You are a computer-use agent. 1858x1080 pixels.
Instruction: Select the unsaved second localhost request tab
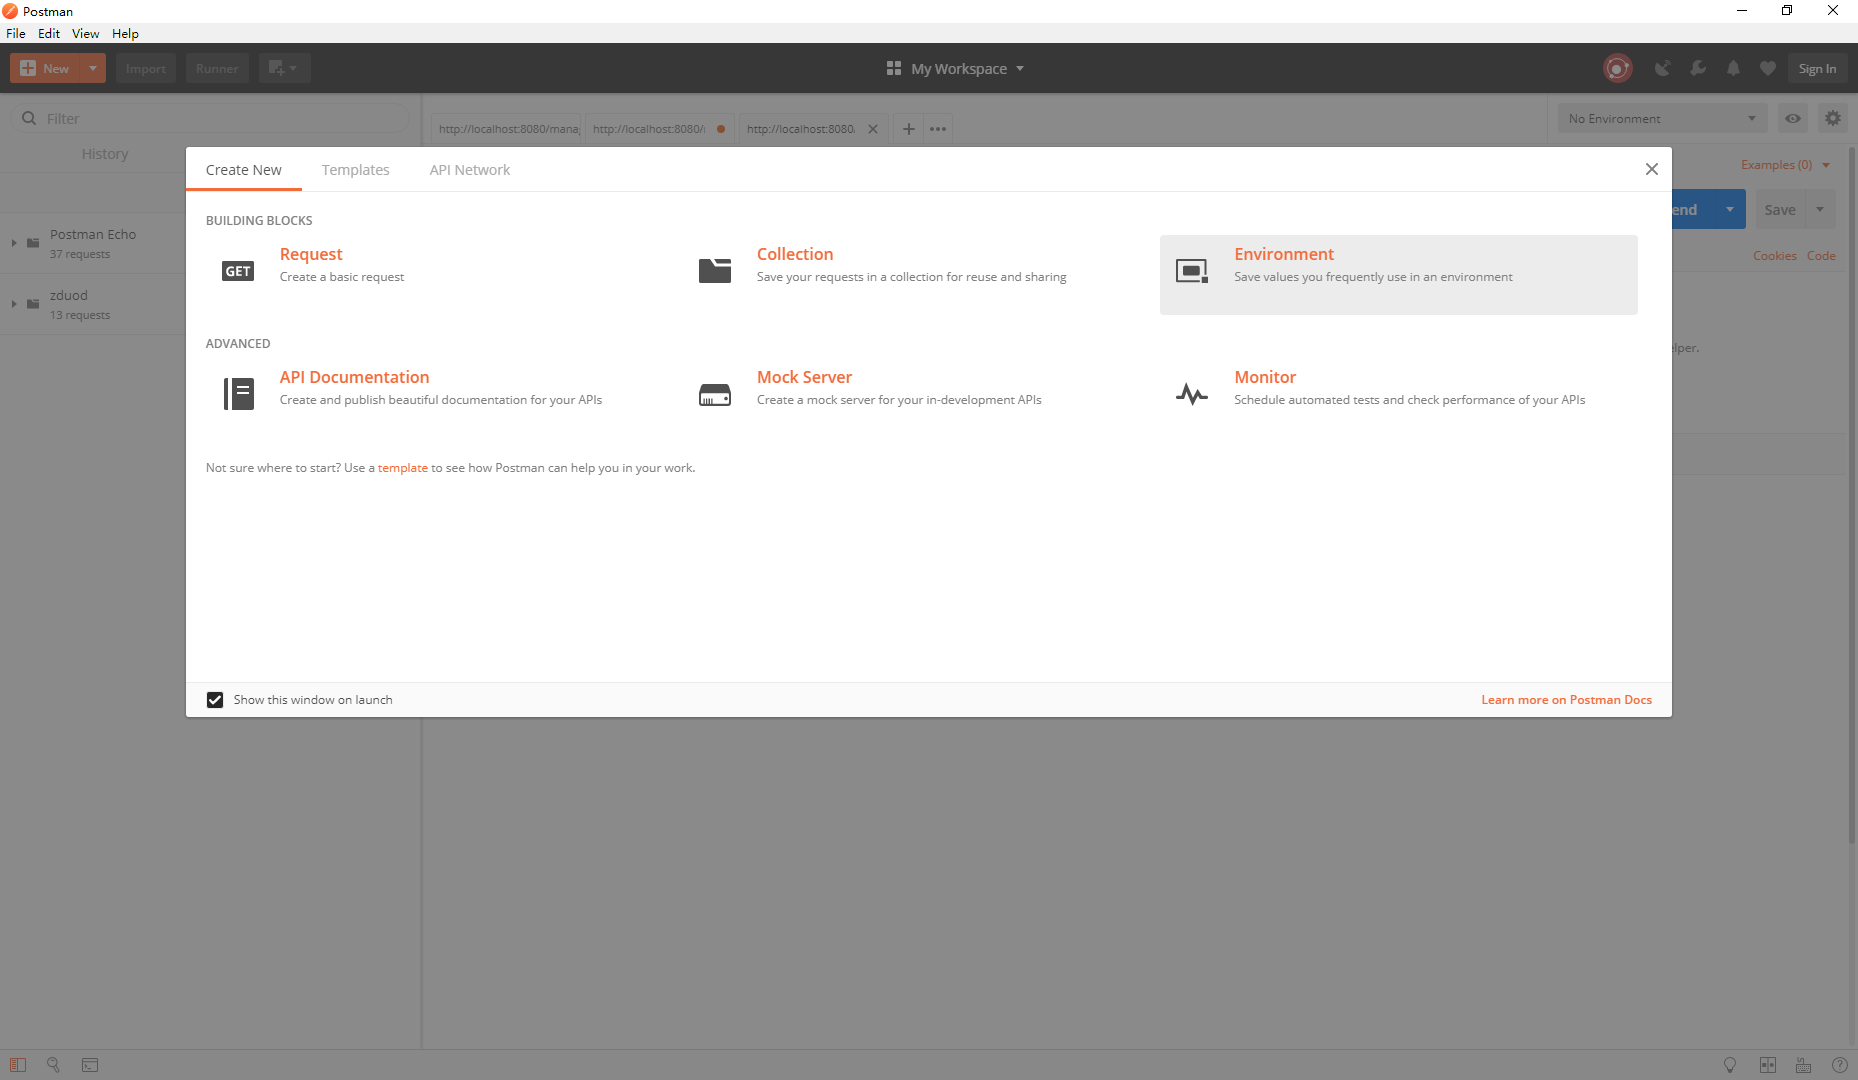(x=660, y=129)
